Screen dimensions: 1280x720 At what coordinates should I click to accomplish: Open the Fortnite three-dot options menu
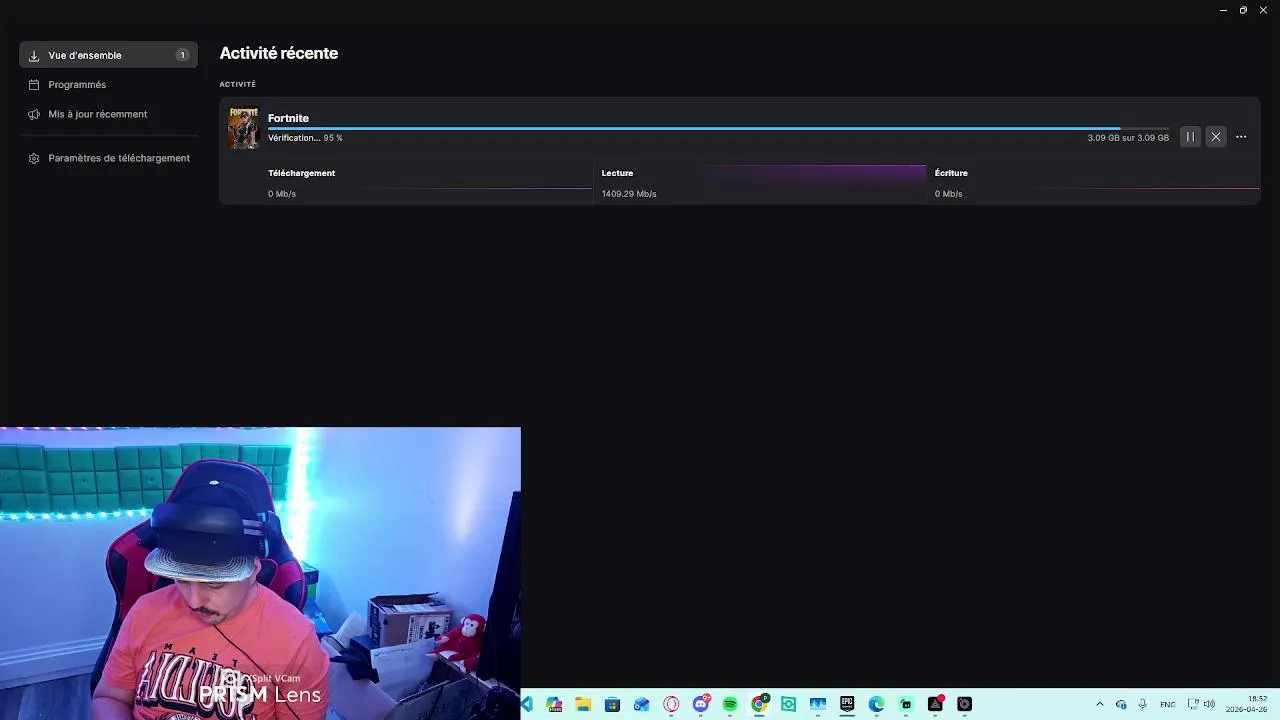point(1241,137)
